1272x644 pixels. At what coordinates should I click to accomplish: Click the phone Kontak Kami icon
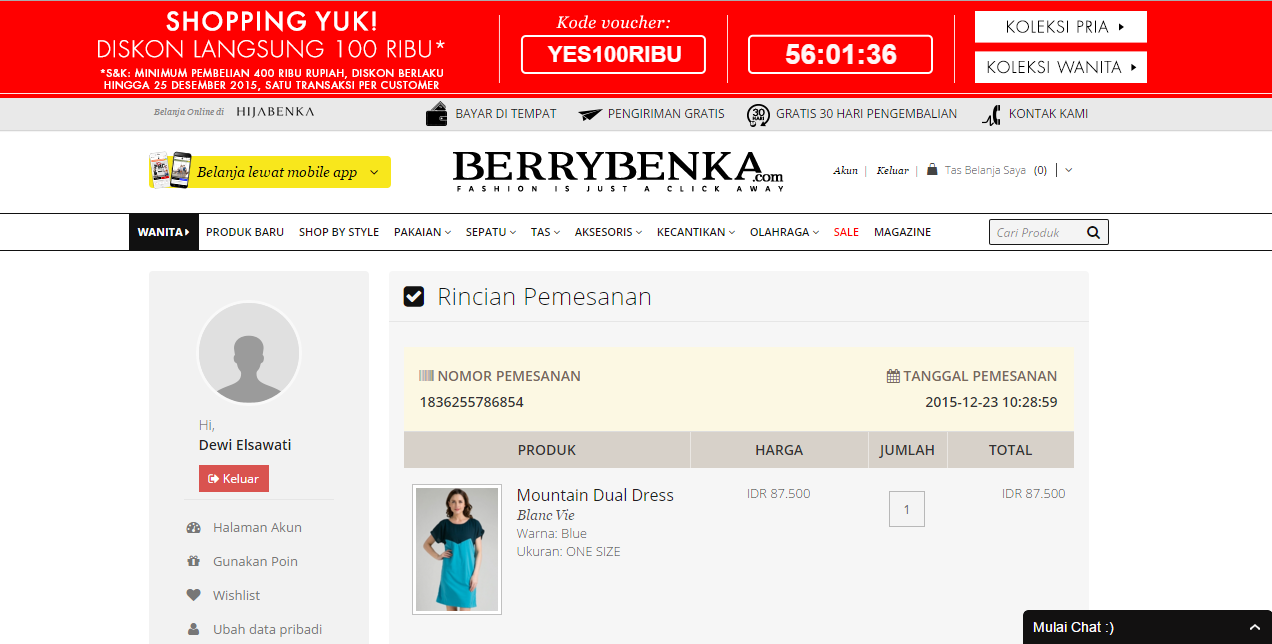(991, 115)
